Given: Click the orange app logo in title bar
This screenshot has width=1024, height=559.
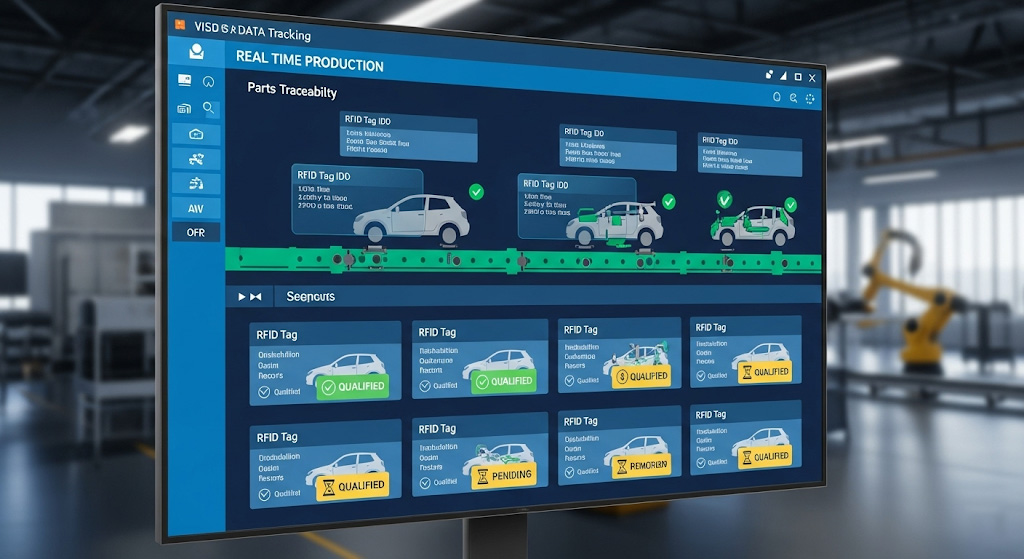Looking at the screenshot, I should (x=179, y=22).
